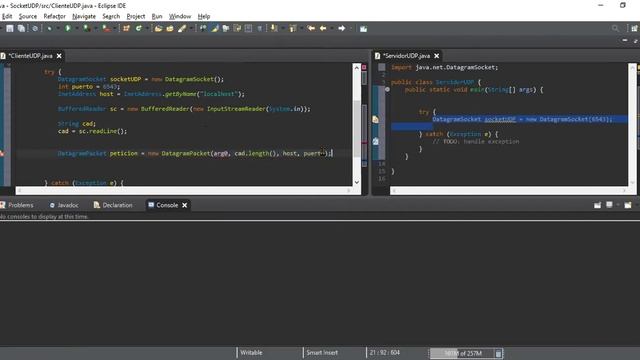The height and width of the screenshot is (360, 640).
Task: Open the Back history dropdown arrow
Action: 331,29
